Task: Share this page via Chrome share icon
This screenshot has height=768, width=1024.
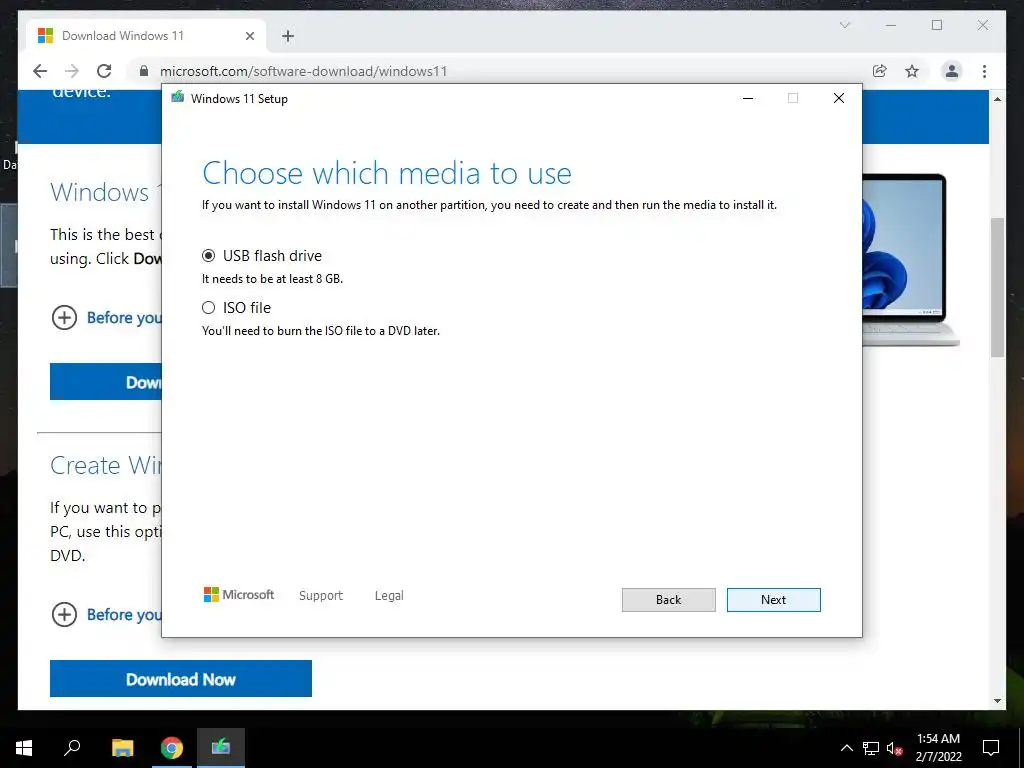Action: (x=880, y=71)
